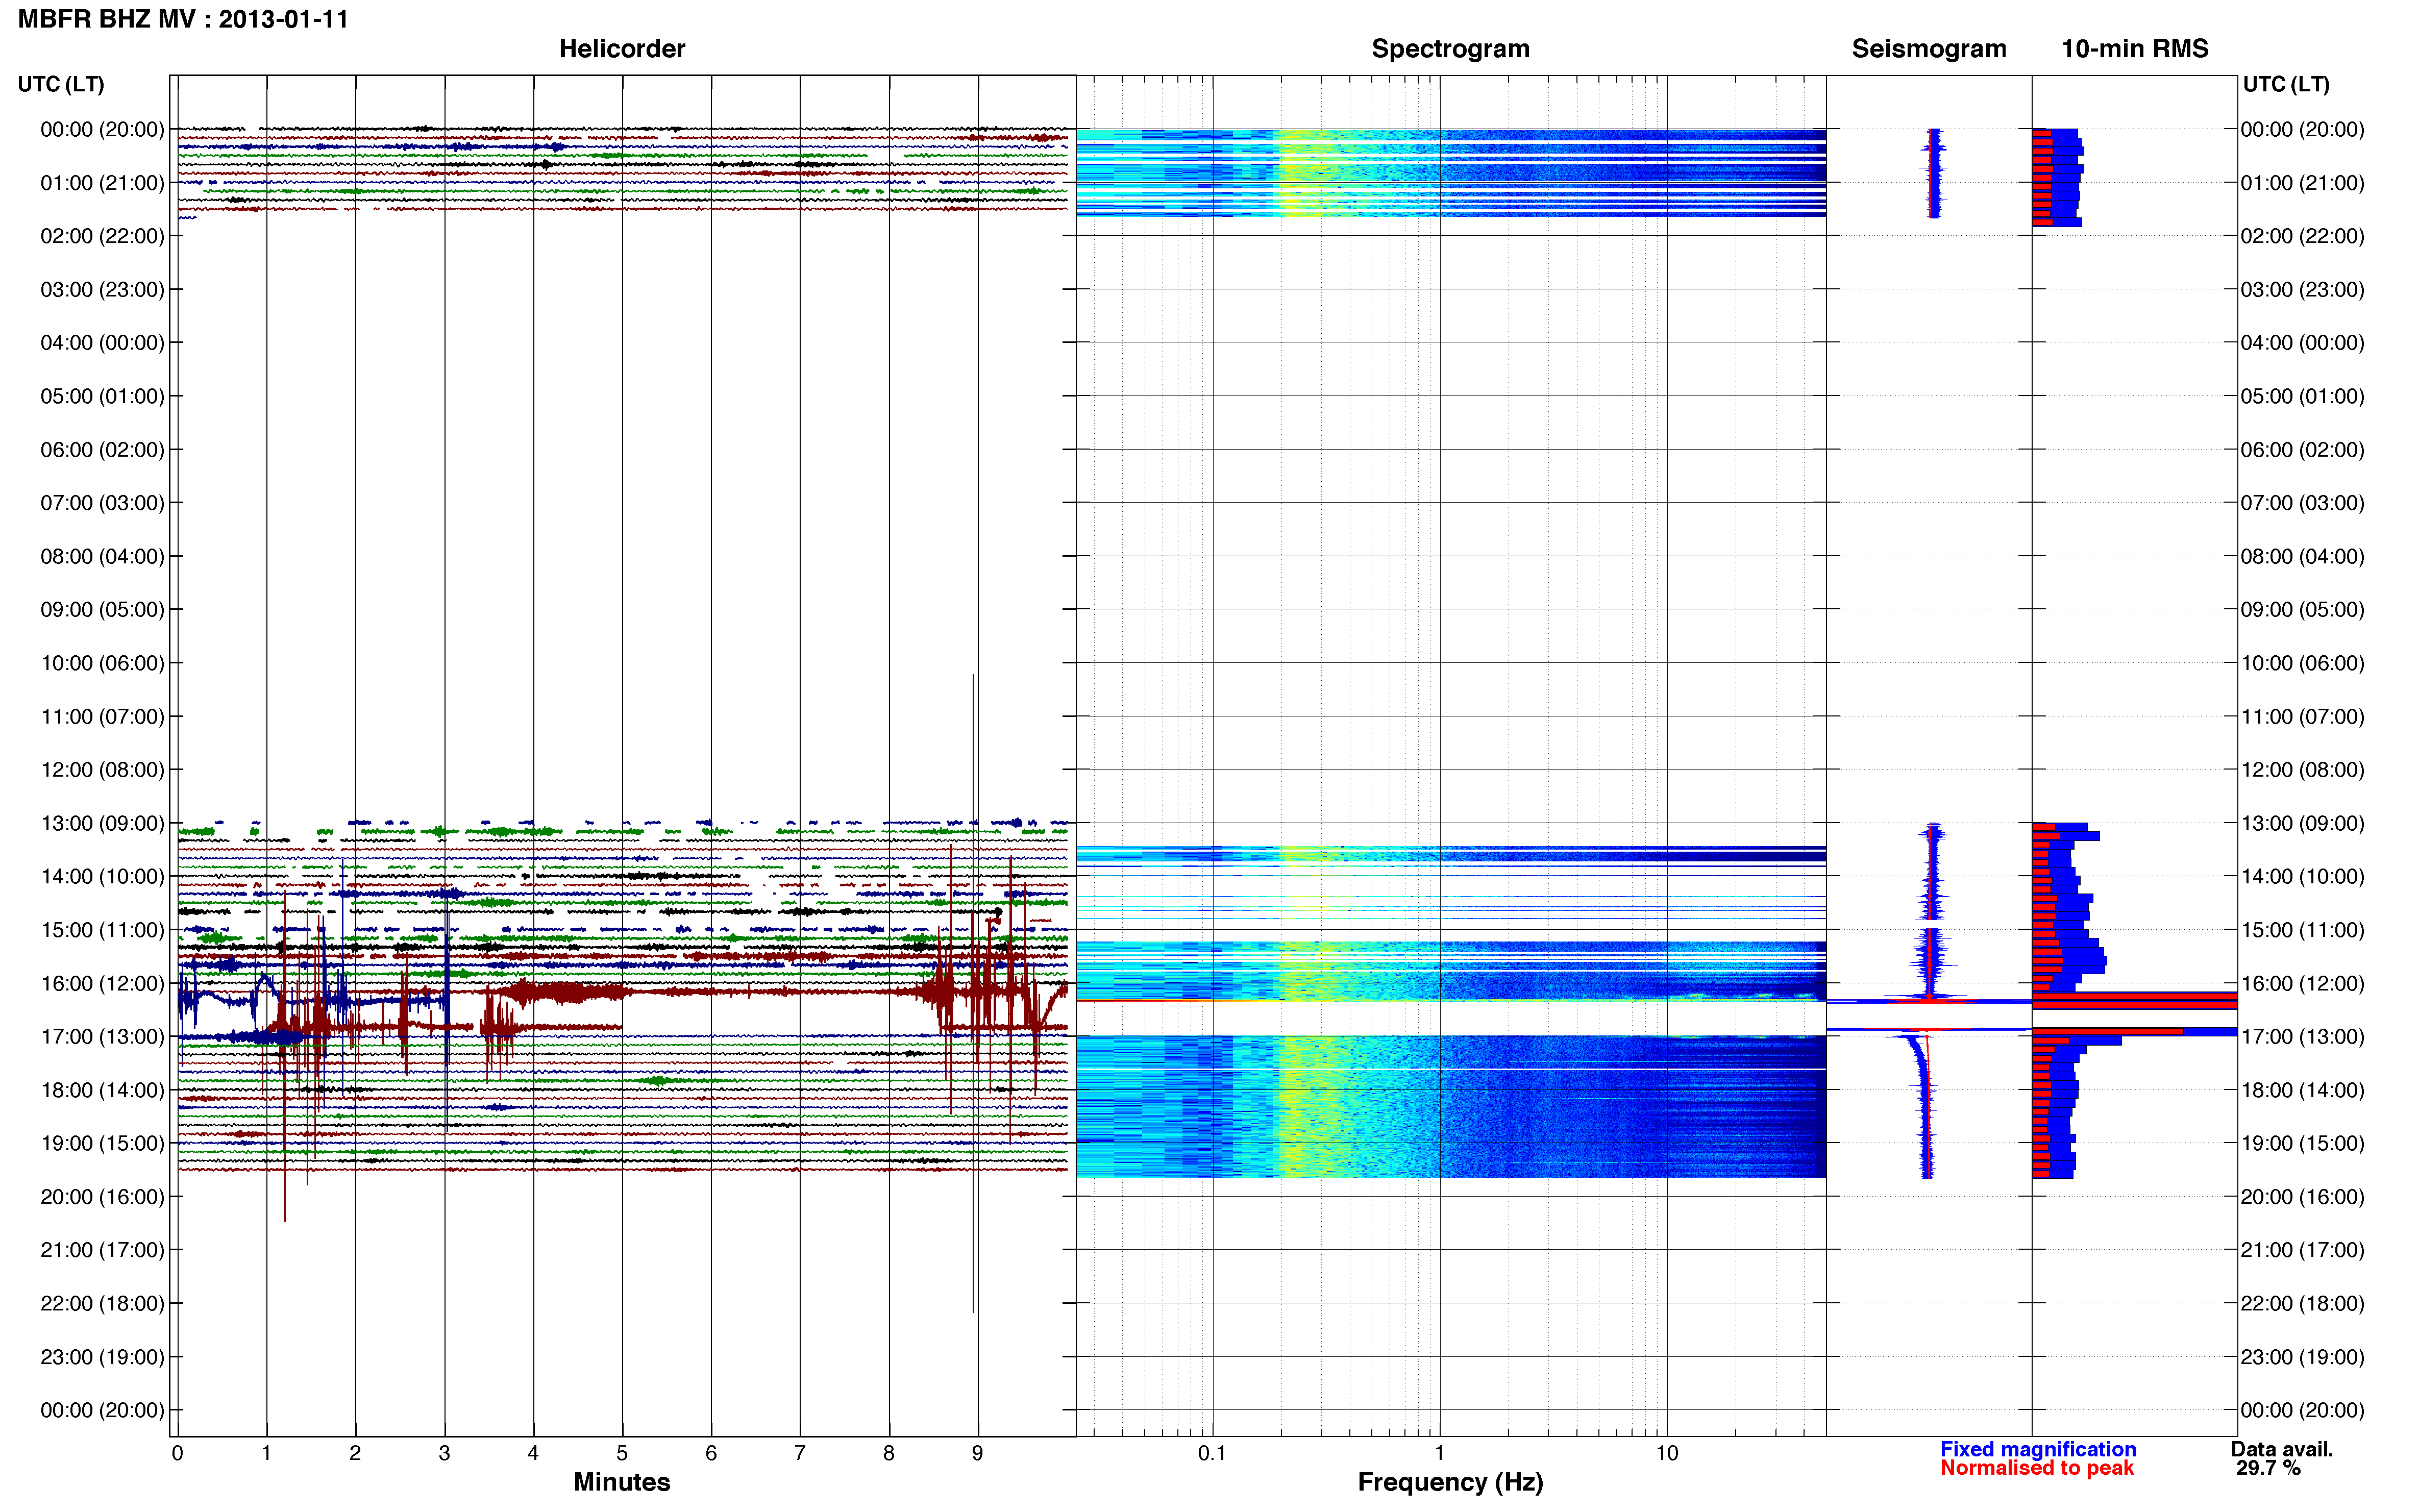Click left time label '17:00 (13:00)'

(102, 1037)
